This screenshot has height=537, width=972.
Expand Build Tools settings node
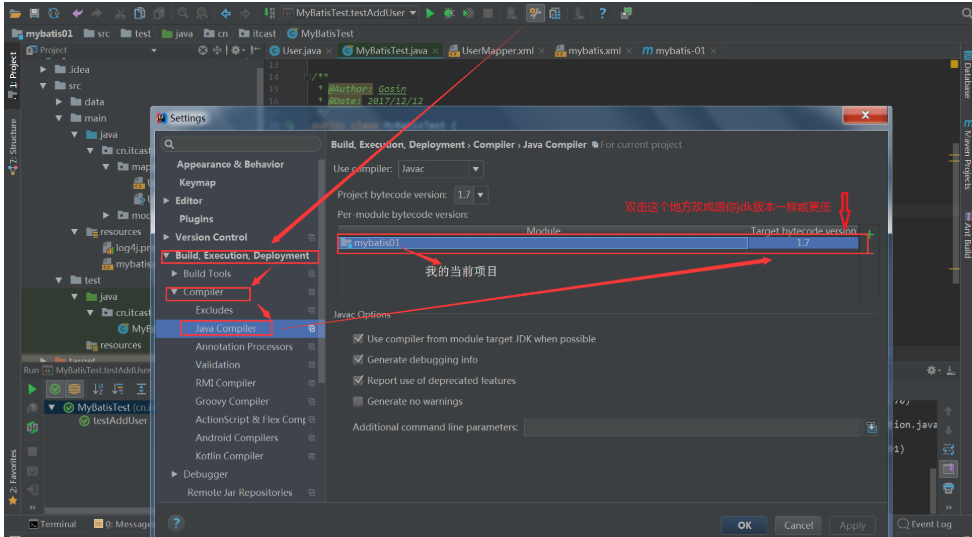[x=174, y=273]
